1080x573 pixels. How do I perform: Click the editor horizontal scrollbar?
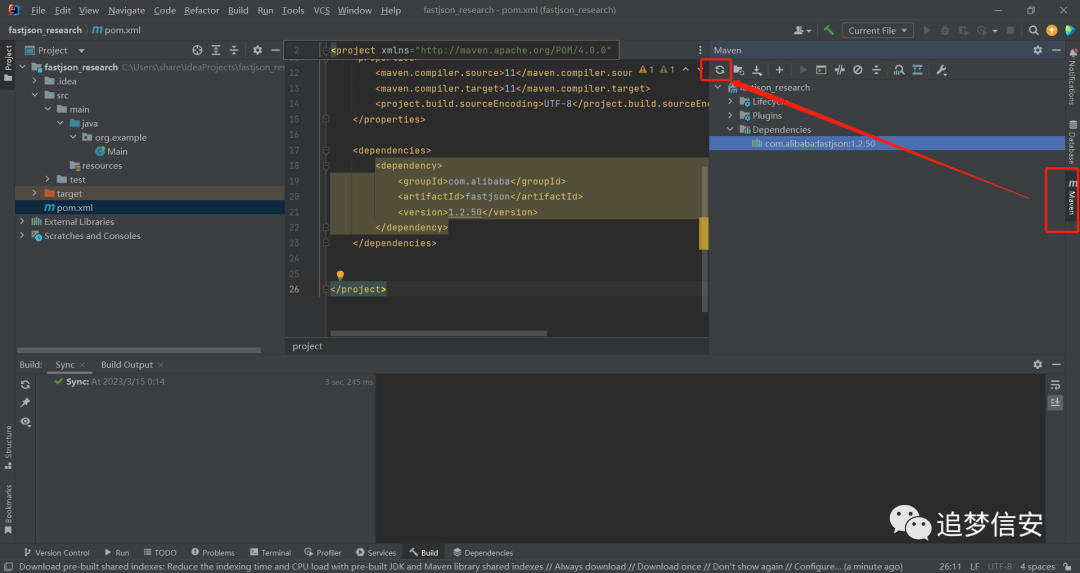(439, 333)
